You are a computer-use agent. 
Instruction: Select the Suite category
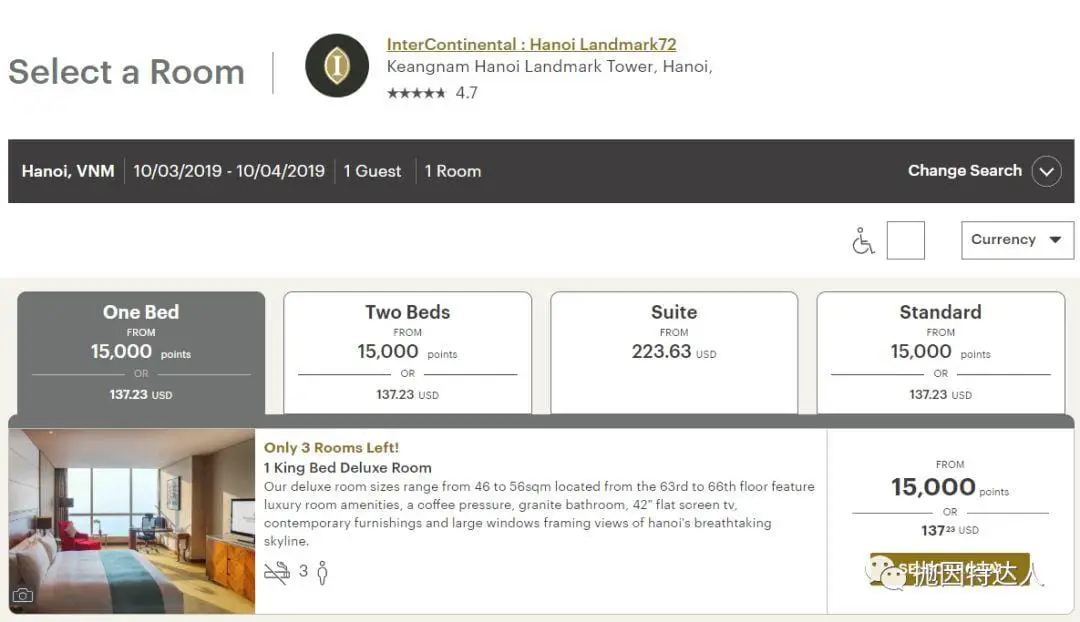(674, 350)
